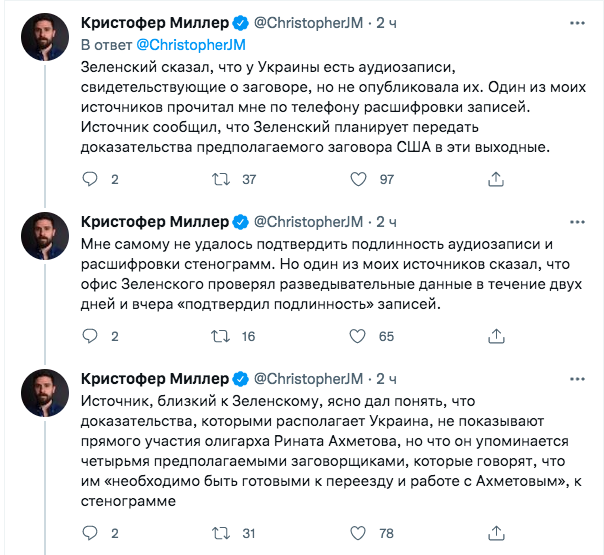Share the second tweet
The height and width of the screenshot is (555, 604).
[x=493, y=336]
